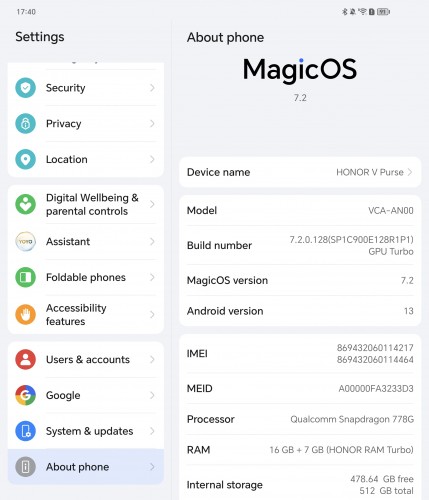This screenshot has height=500, width=429.
Task: Tap the Users & accounts icon
Action: click(x=25, y=359)
